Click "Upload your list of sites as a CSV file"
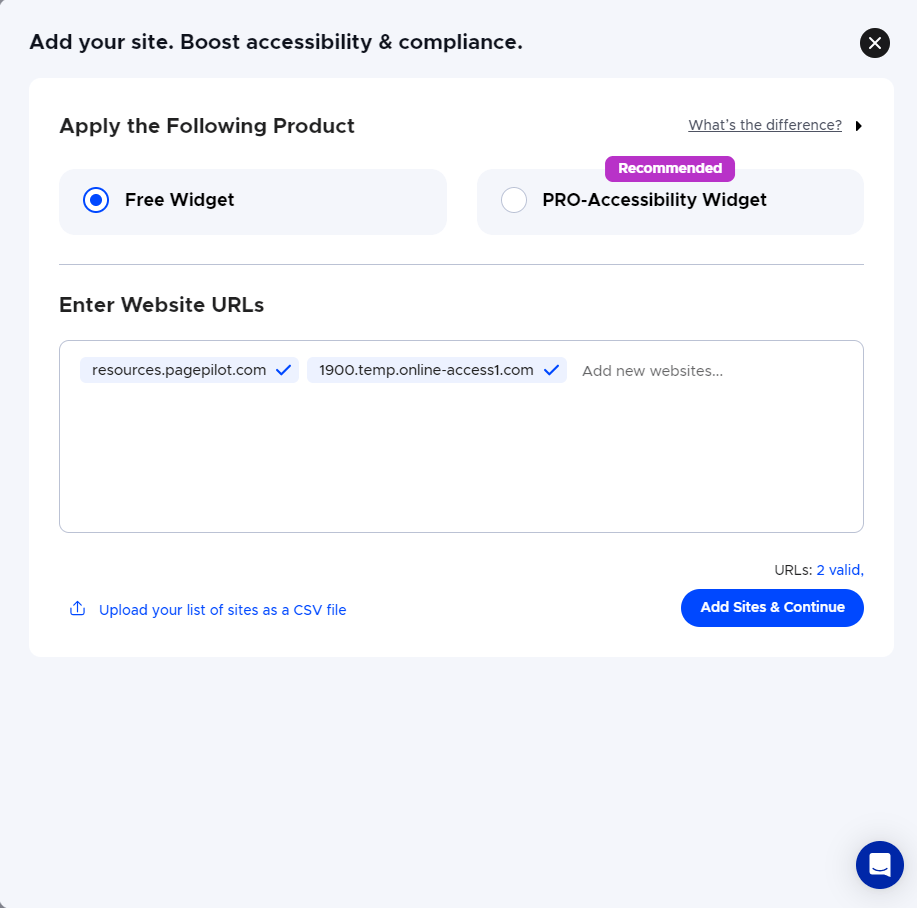This screenshot has width=917, height=908. pos(222,610)
